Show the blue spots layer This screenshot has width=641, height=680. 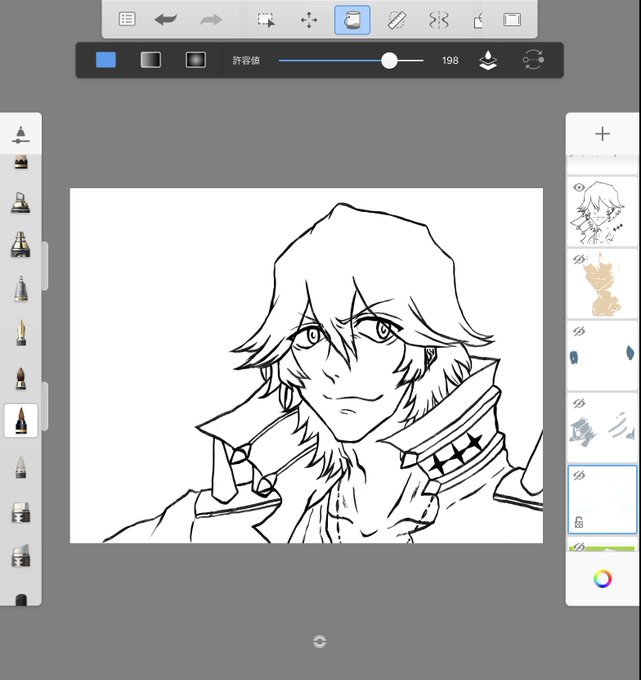pos(579,331)
